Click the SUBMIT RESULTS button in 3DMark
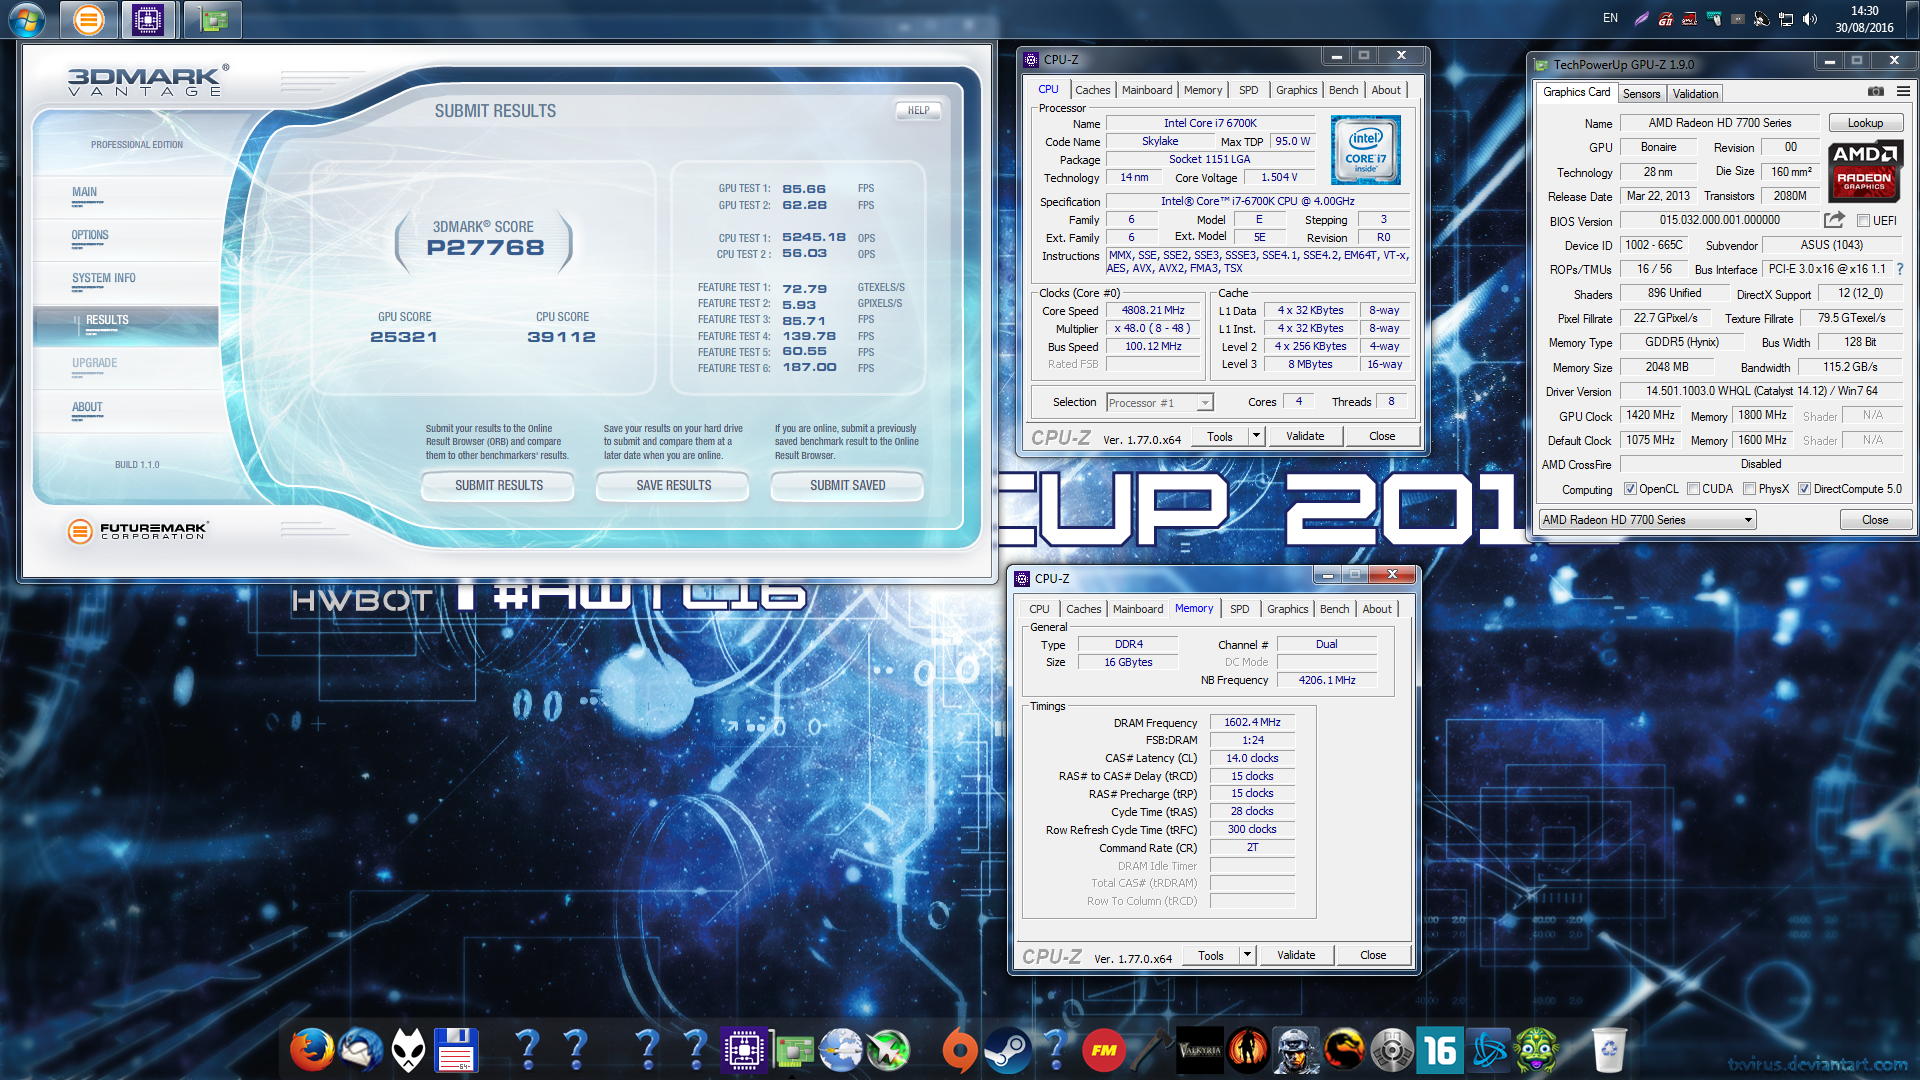 point(498,486)
